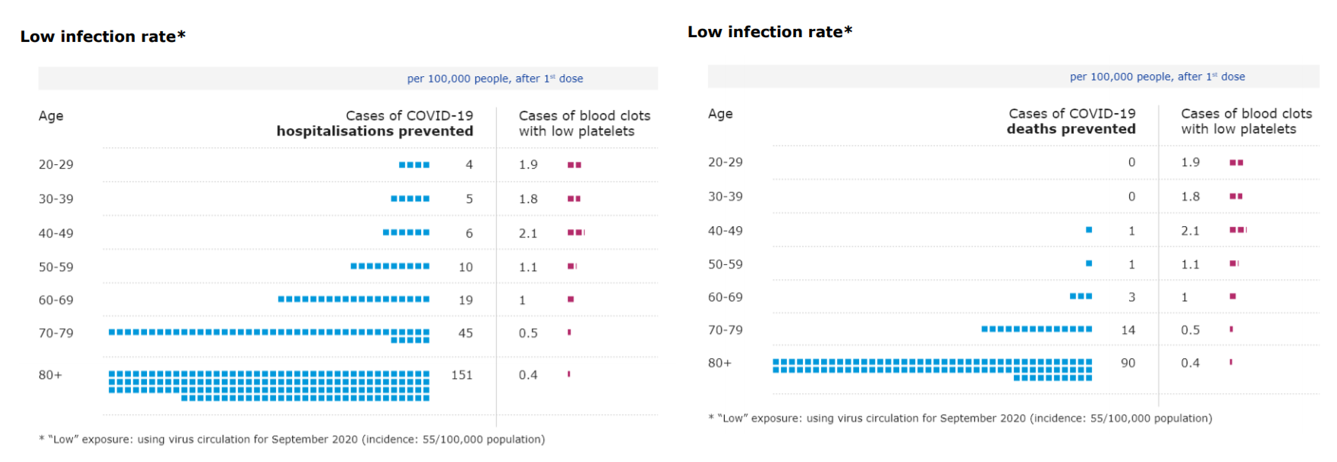The image size is (1337, 462).
Task: Click the blue bar for 70-79 deaths prevented
Action: (1036, 329)
